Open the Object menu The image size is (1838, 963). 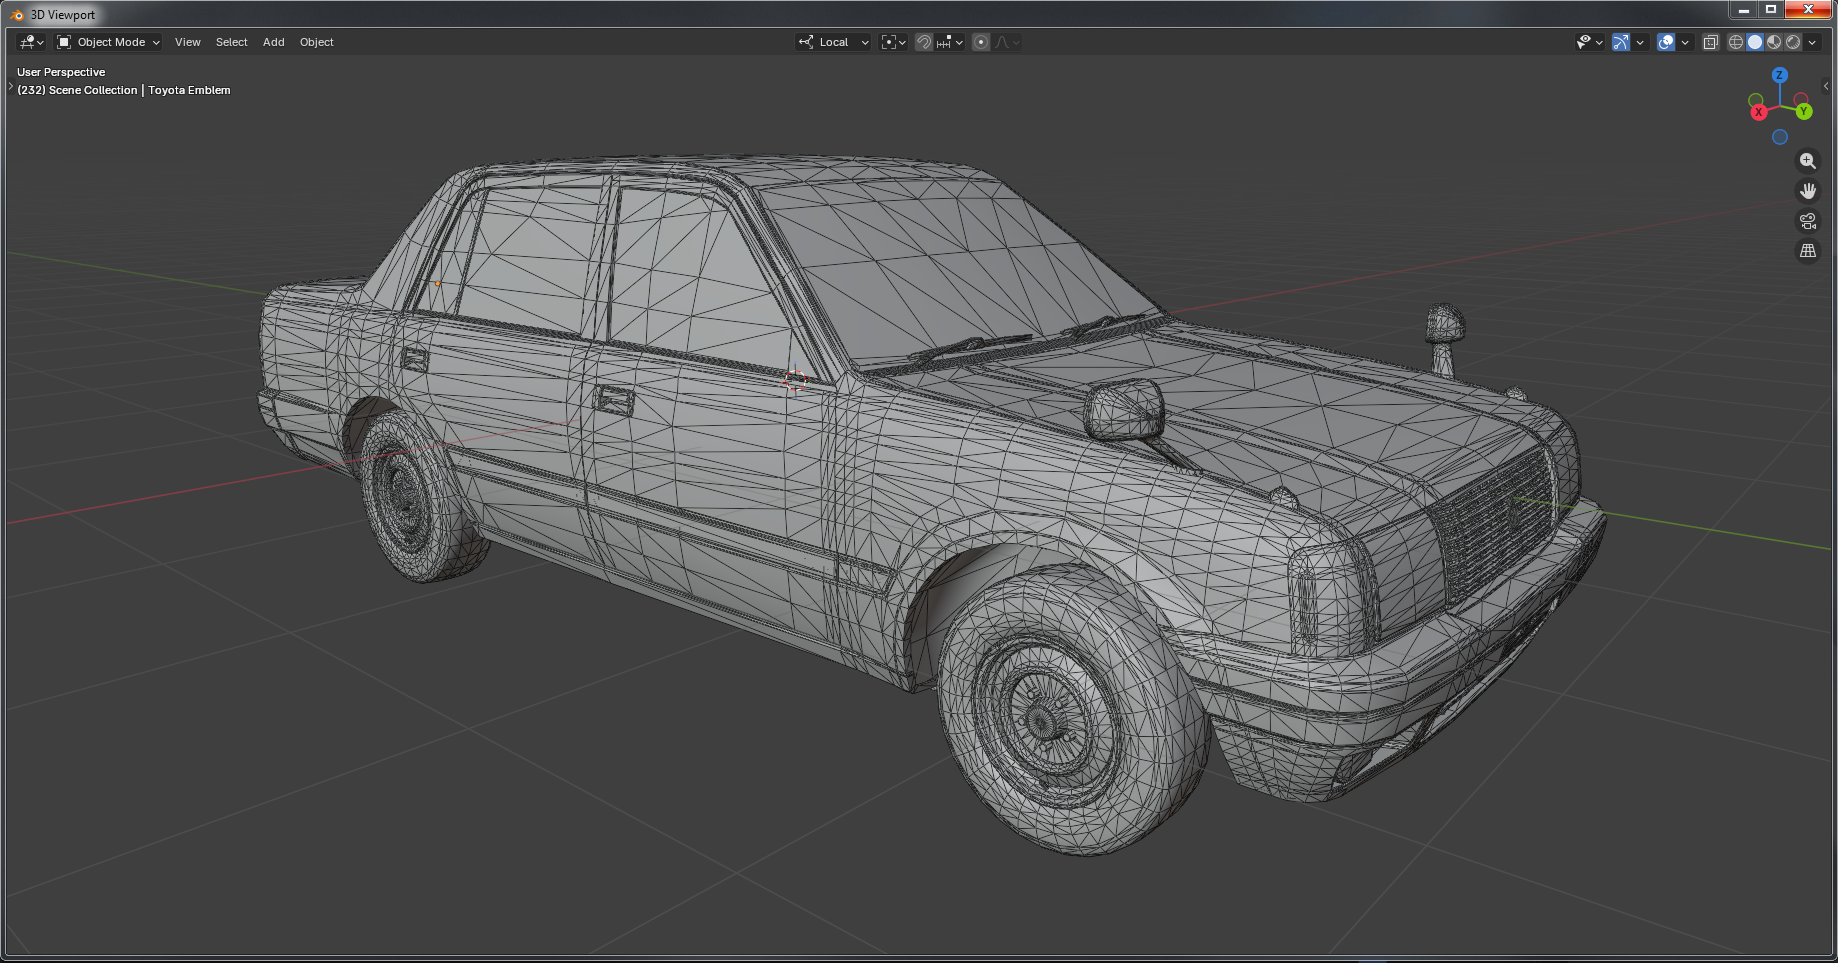[317, 42]
